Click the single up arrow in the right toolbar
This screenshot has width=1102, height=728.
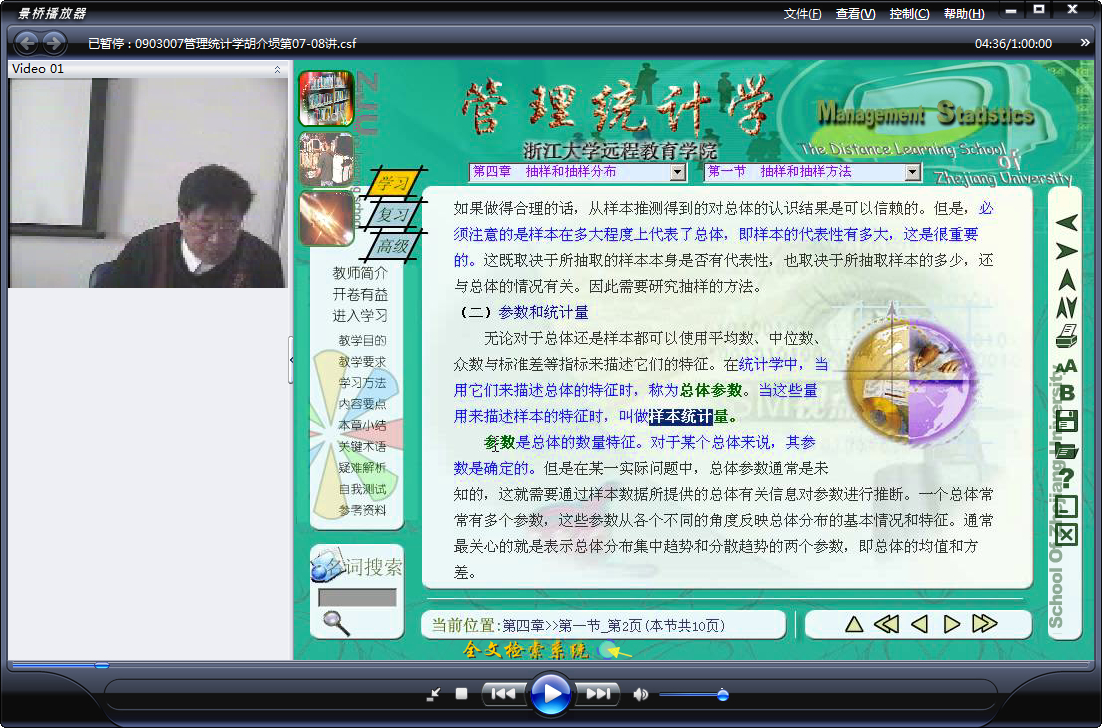coord(1066,279)
